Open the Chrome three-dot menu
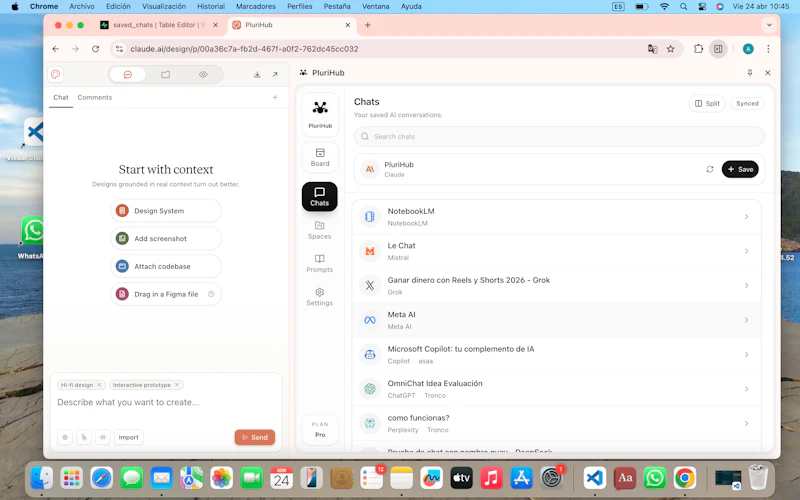 pos(768,49)
